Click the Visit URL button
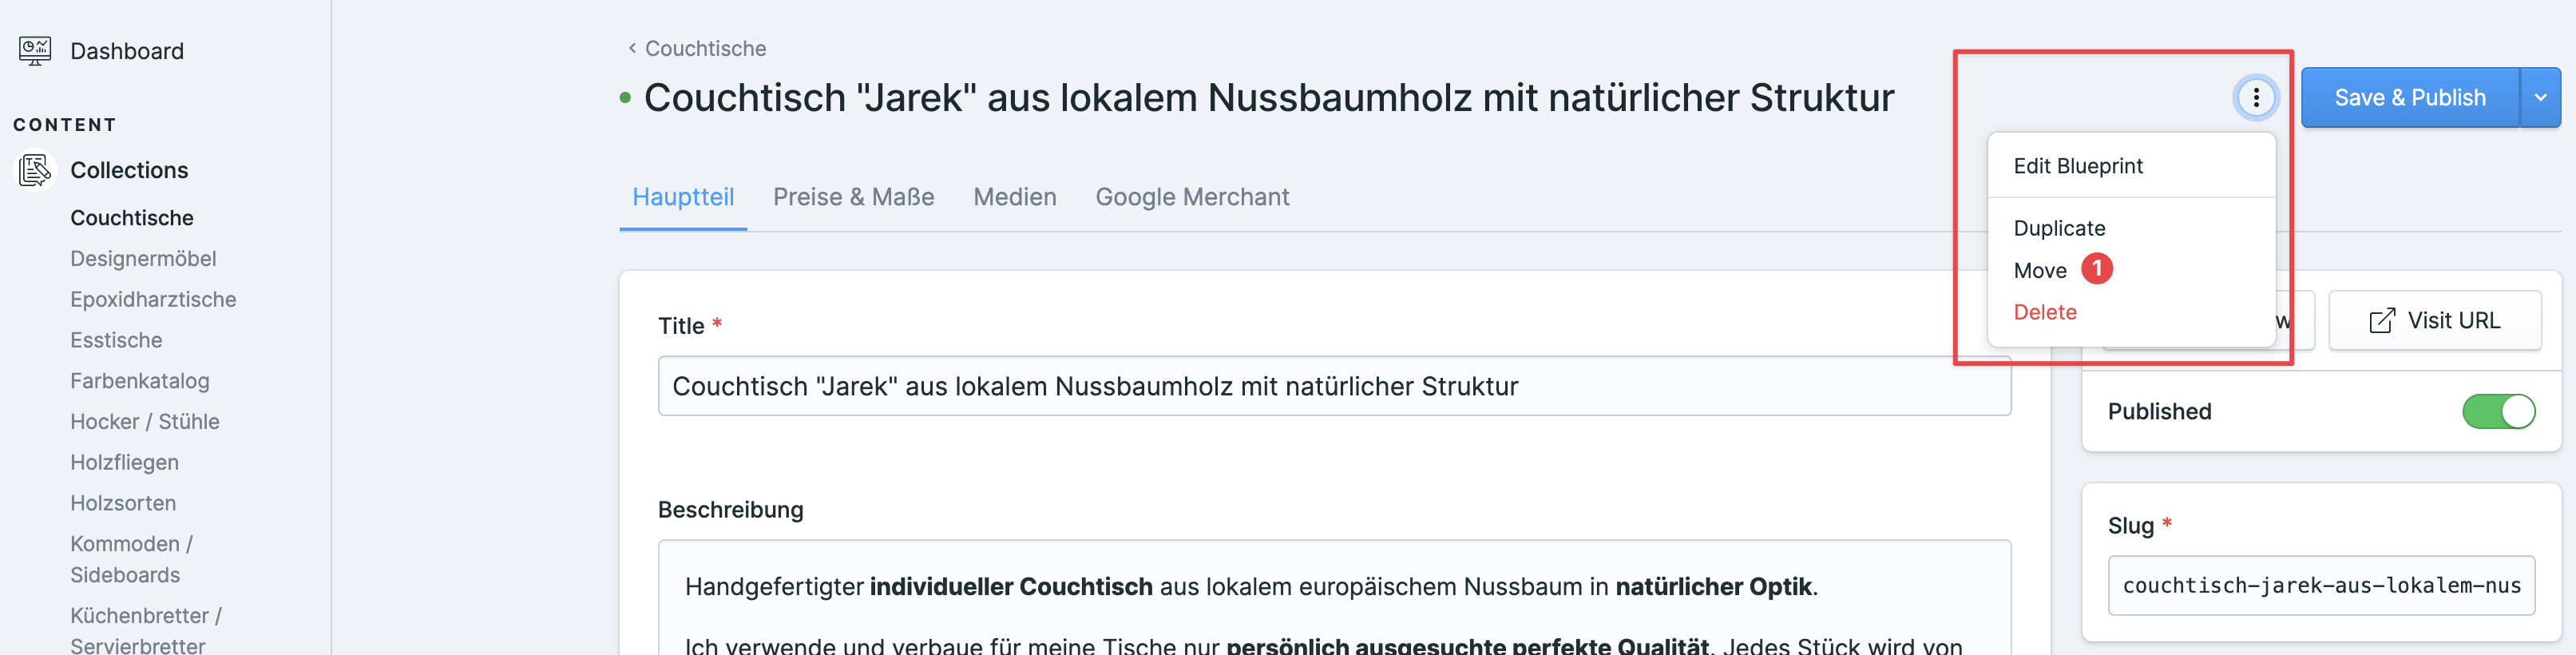2576x655 pixels. pyautogui.click(x=2434, y=321)
